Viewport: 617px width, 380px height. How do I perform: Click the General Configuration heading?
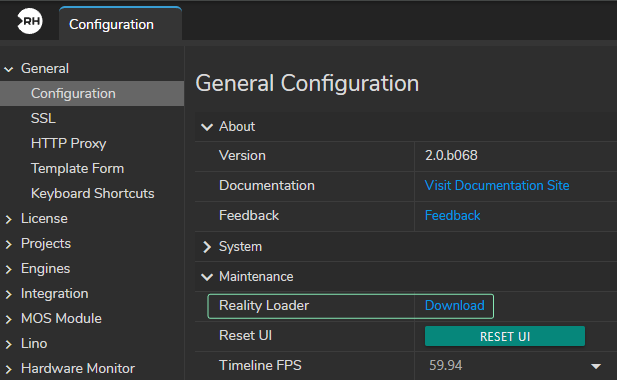click(x=307, y=83)
